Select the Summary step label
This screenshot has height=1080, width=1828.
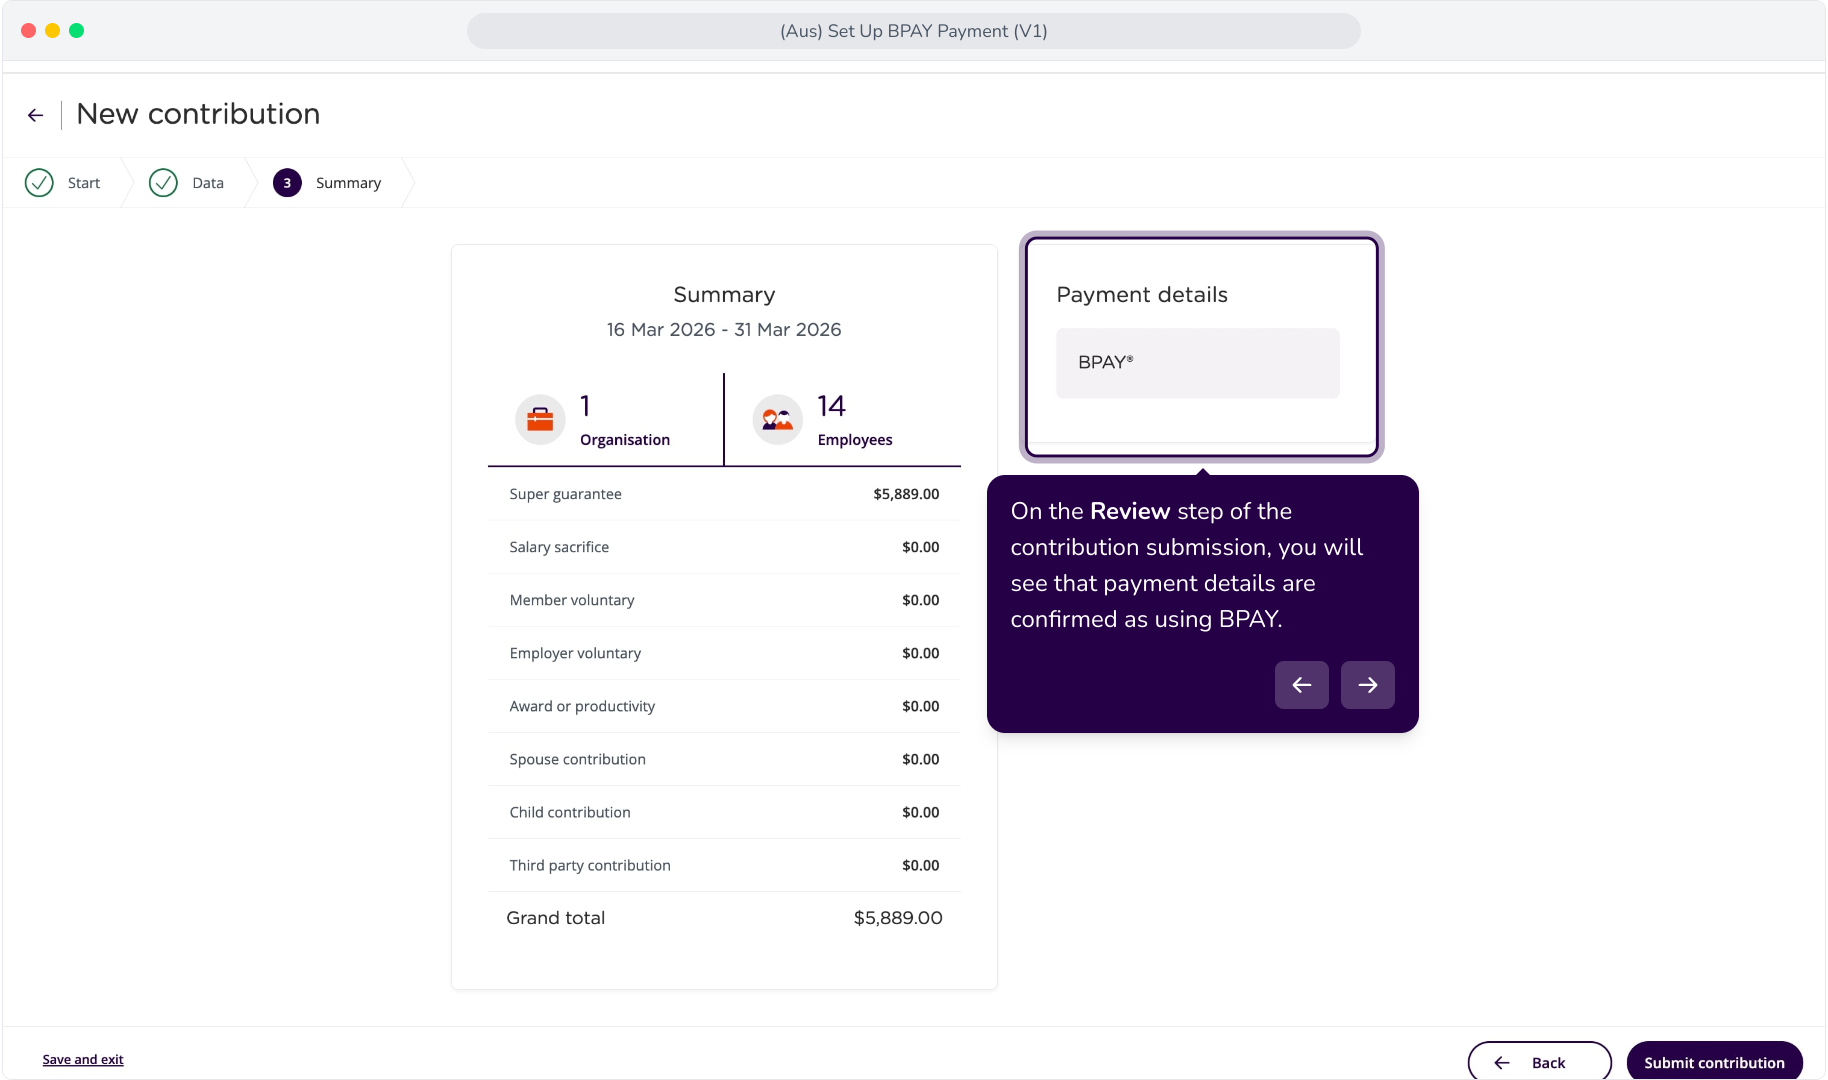tap(348, 183)
